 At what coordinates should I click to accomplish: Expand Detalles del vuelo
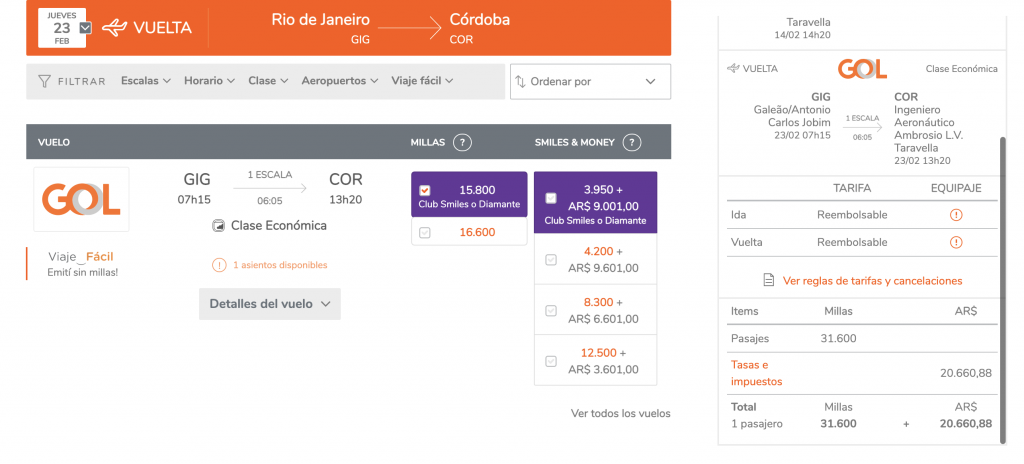(270, 304)
